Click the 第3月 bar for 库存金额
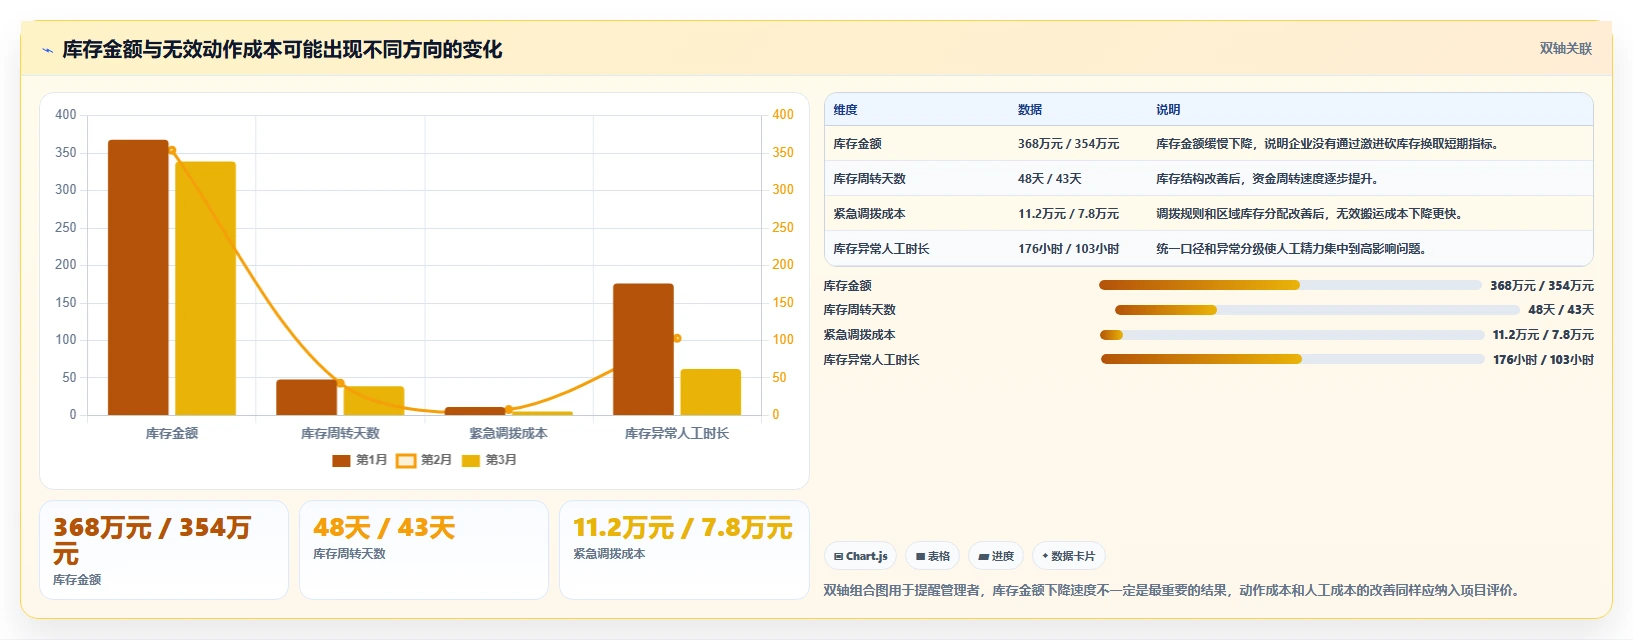 (x=205, y=288)
